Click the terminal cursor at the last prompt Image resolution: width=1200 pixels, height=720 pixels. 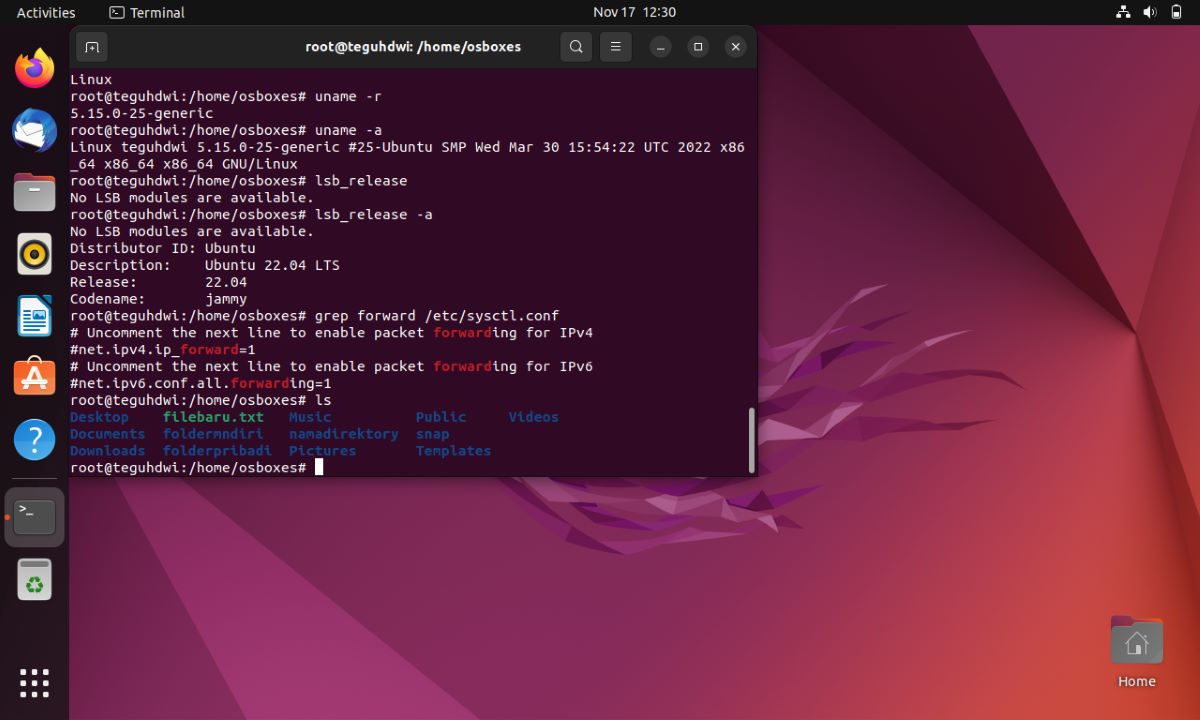click(x=319, y=467)
